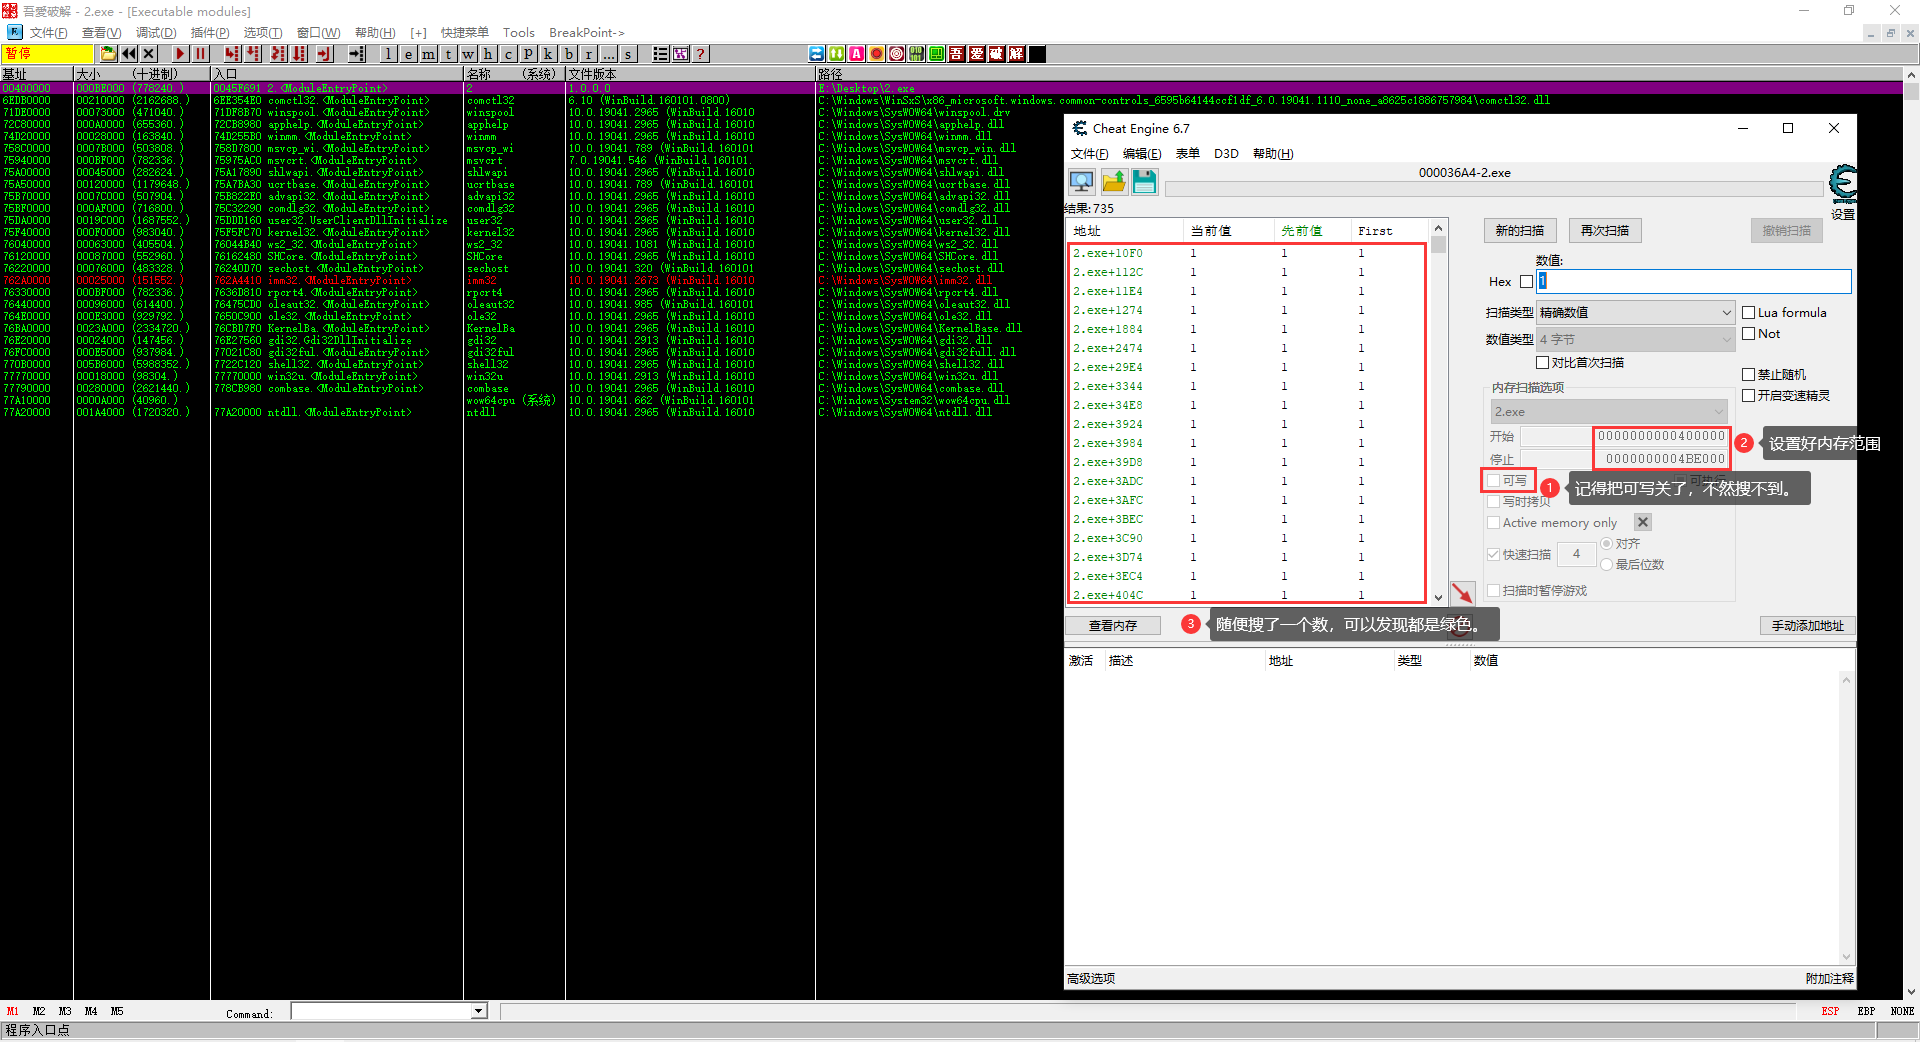Image resolution: width=1920 pixels, height=1042 pixels.
Task: Open breakpoints window via 'b' button
Action: 568,54
